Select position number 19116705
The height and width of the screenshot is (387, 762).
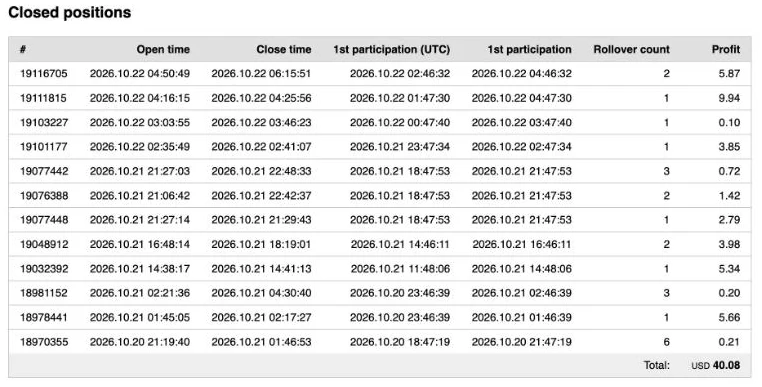point(44,74)
